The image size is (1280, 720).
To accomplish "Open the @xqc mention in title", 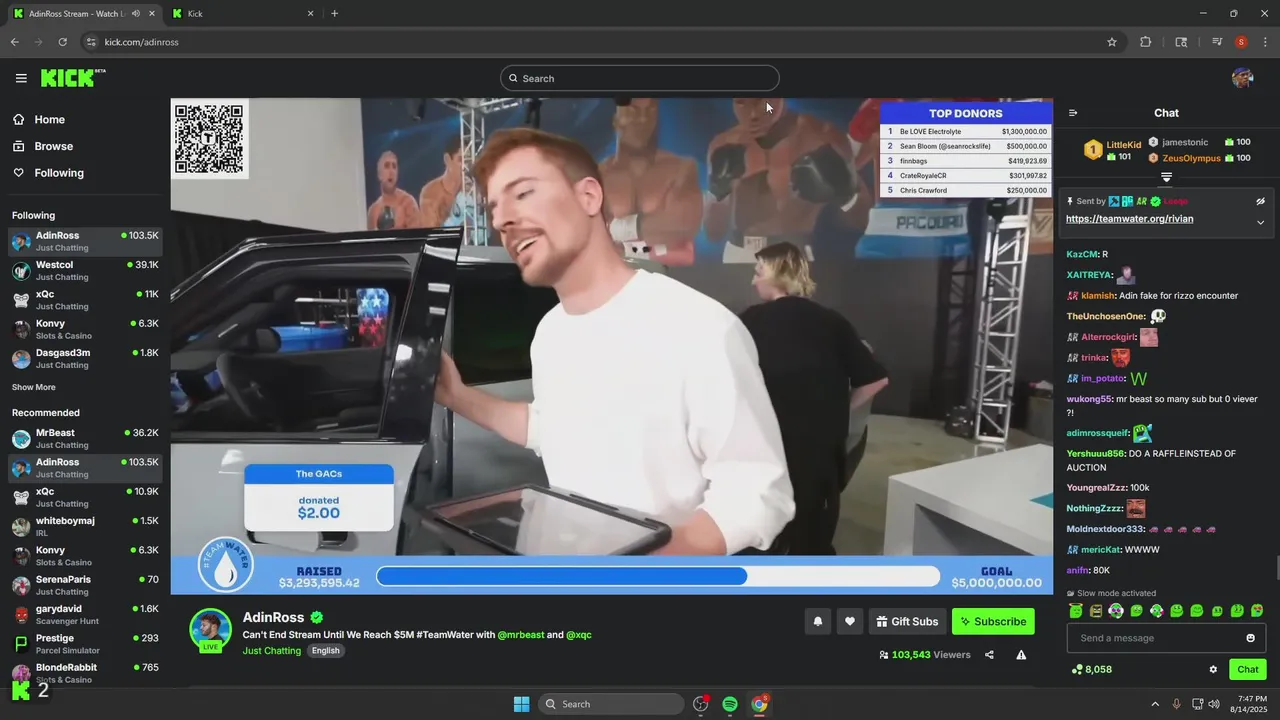I will click(579, 635).
